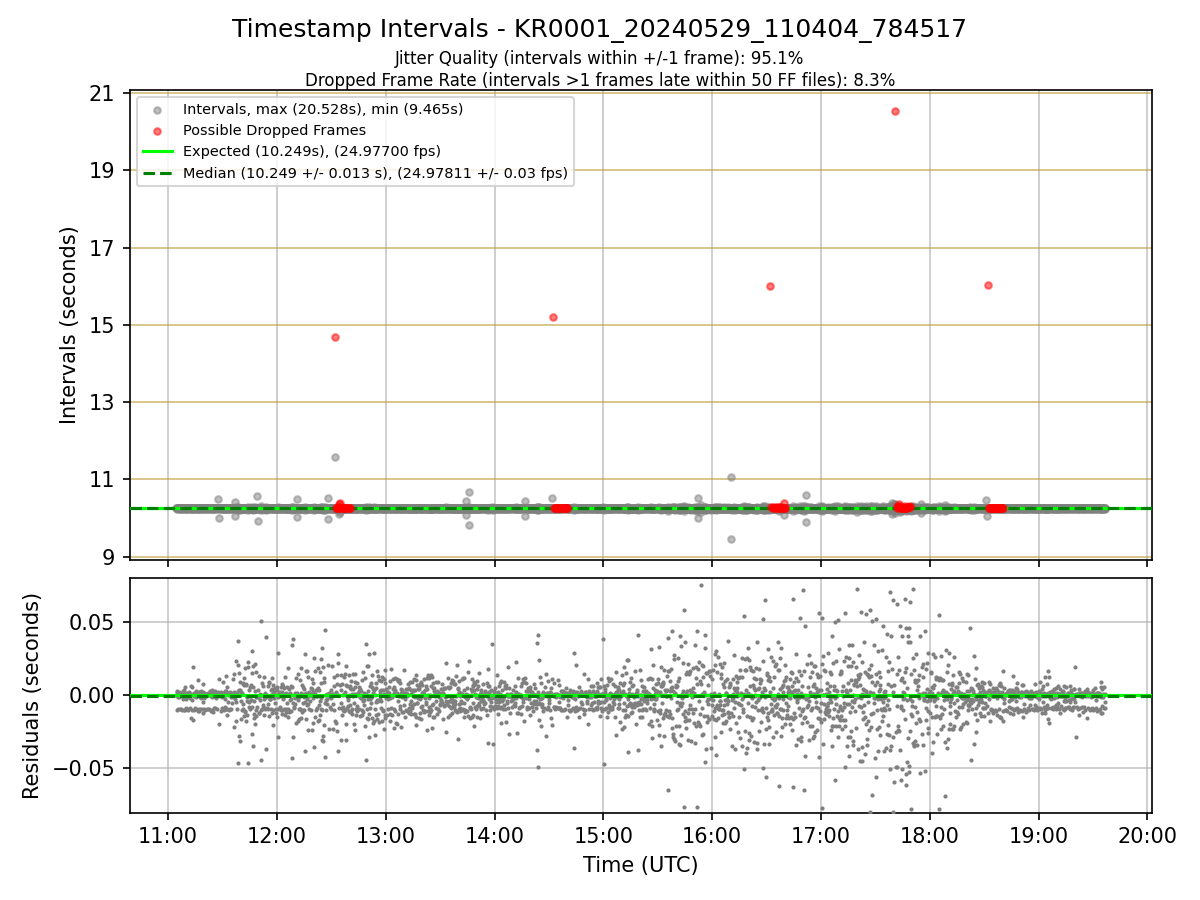
Task: Click the '17:00' time tick label
Action: (x=821, y=835)
